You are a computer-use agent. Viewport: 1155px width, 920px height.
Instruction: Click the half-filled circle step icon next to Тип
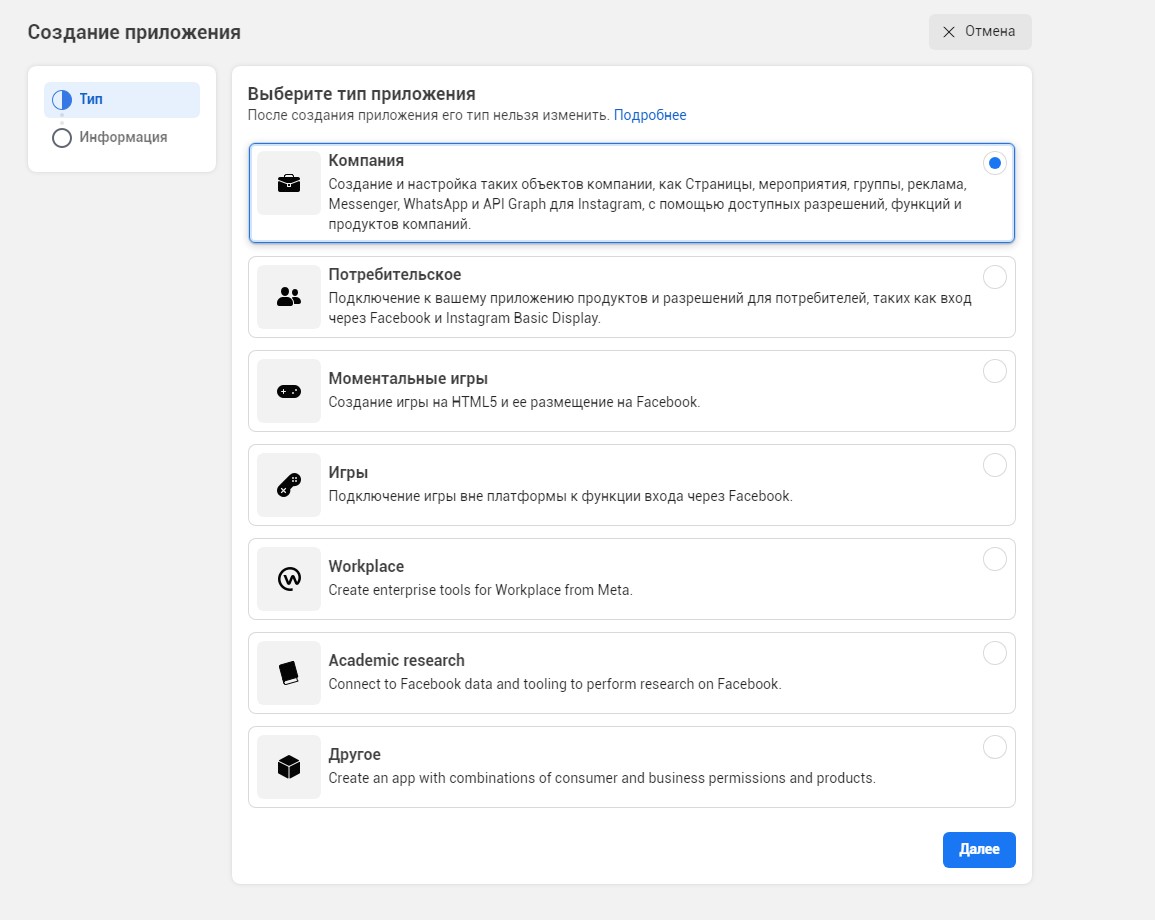pos(62,99)
